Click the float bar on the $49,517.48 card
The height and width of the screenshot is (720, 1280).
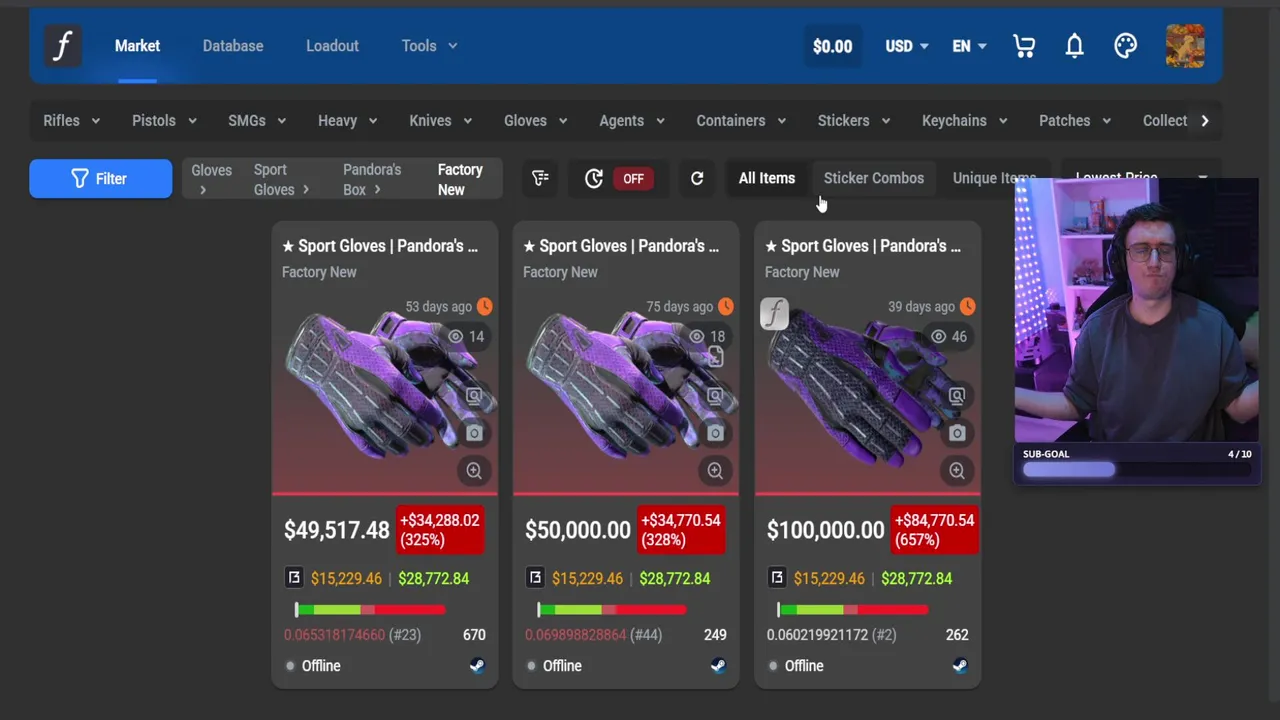coord(370,609)
